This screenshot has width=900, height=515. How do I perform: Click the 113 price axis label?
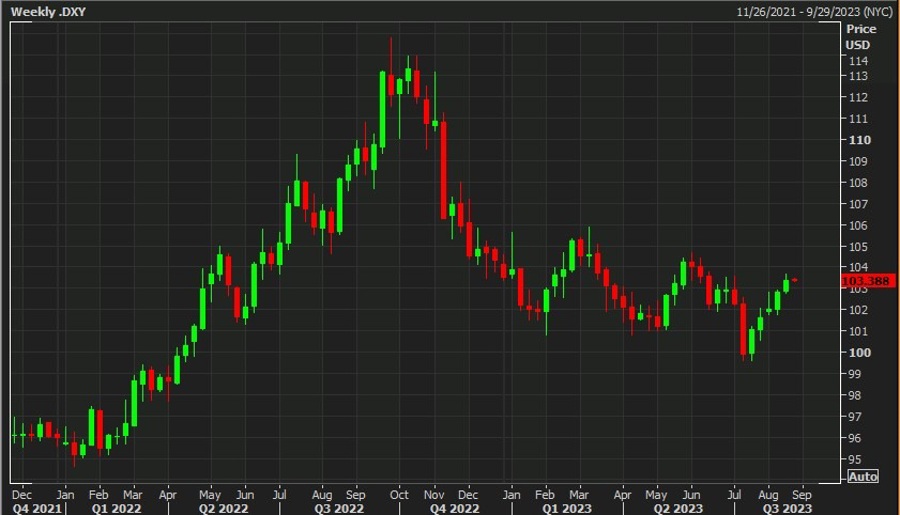[859, 76]
